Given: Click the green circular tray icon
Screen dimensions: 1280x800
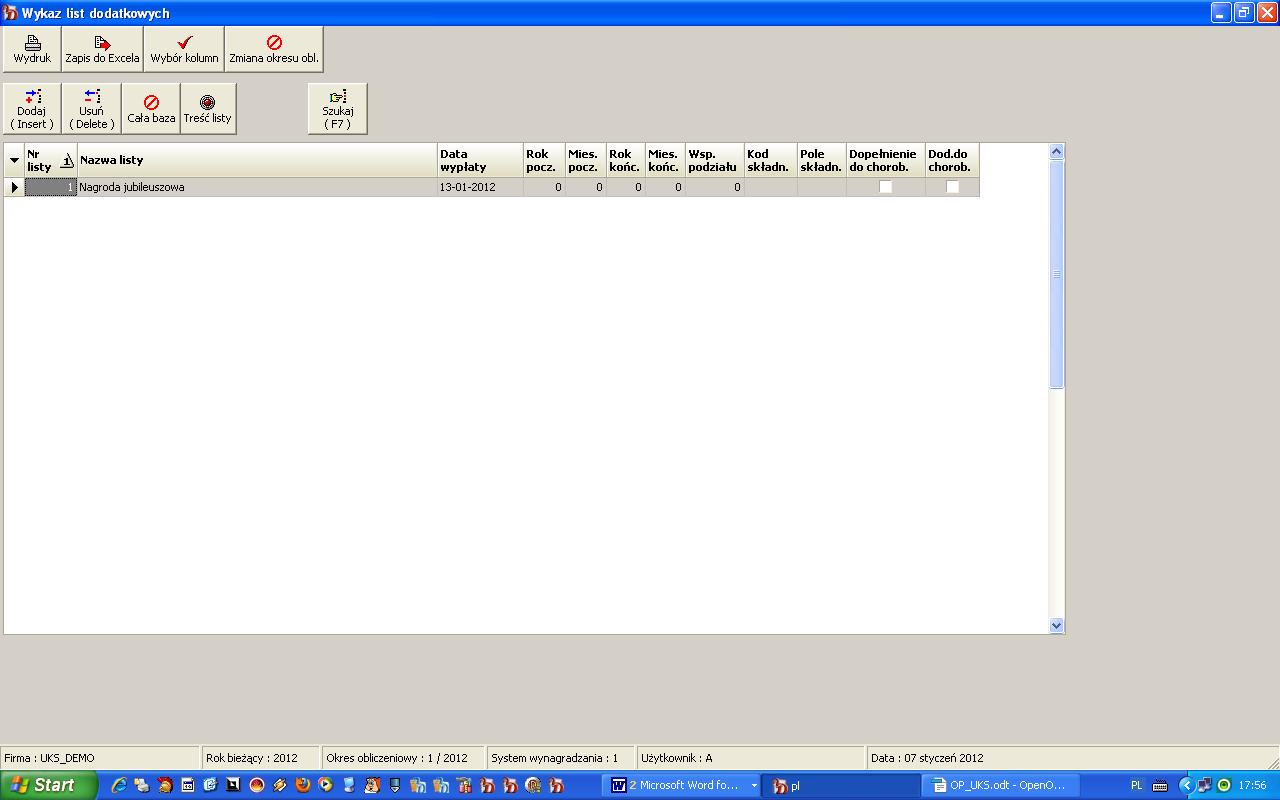Looking at the screenshot, I should click(1224, 786).
